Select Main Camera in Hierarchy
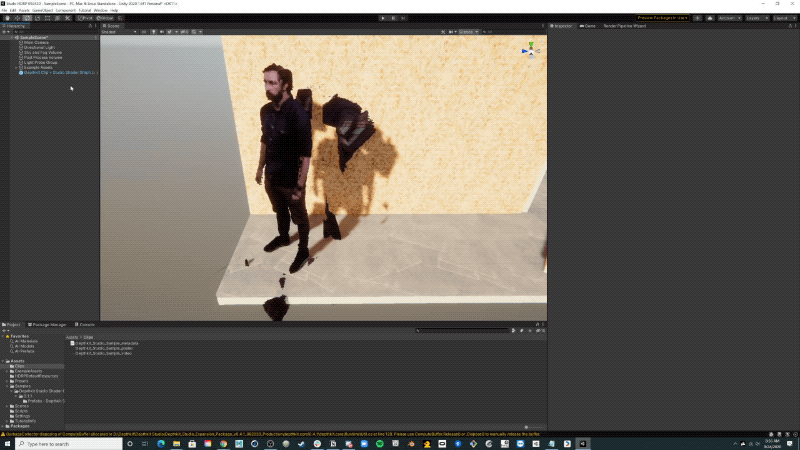 click(x=36, y=43)
